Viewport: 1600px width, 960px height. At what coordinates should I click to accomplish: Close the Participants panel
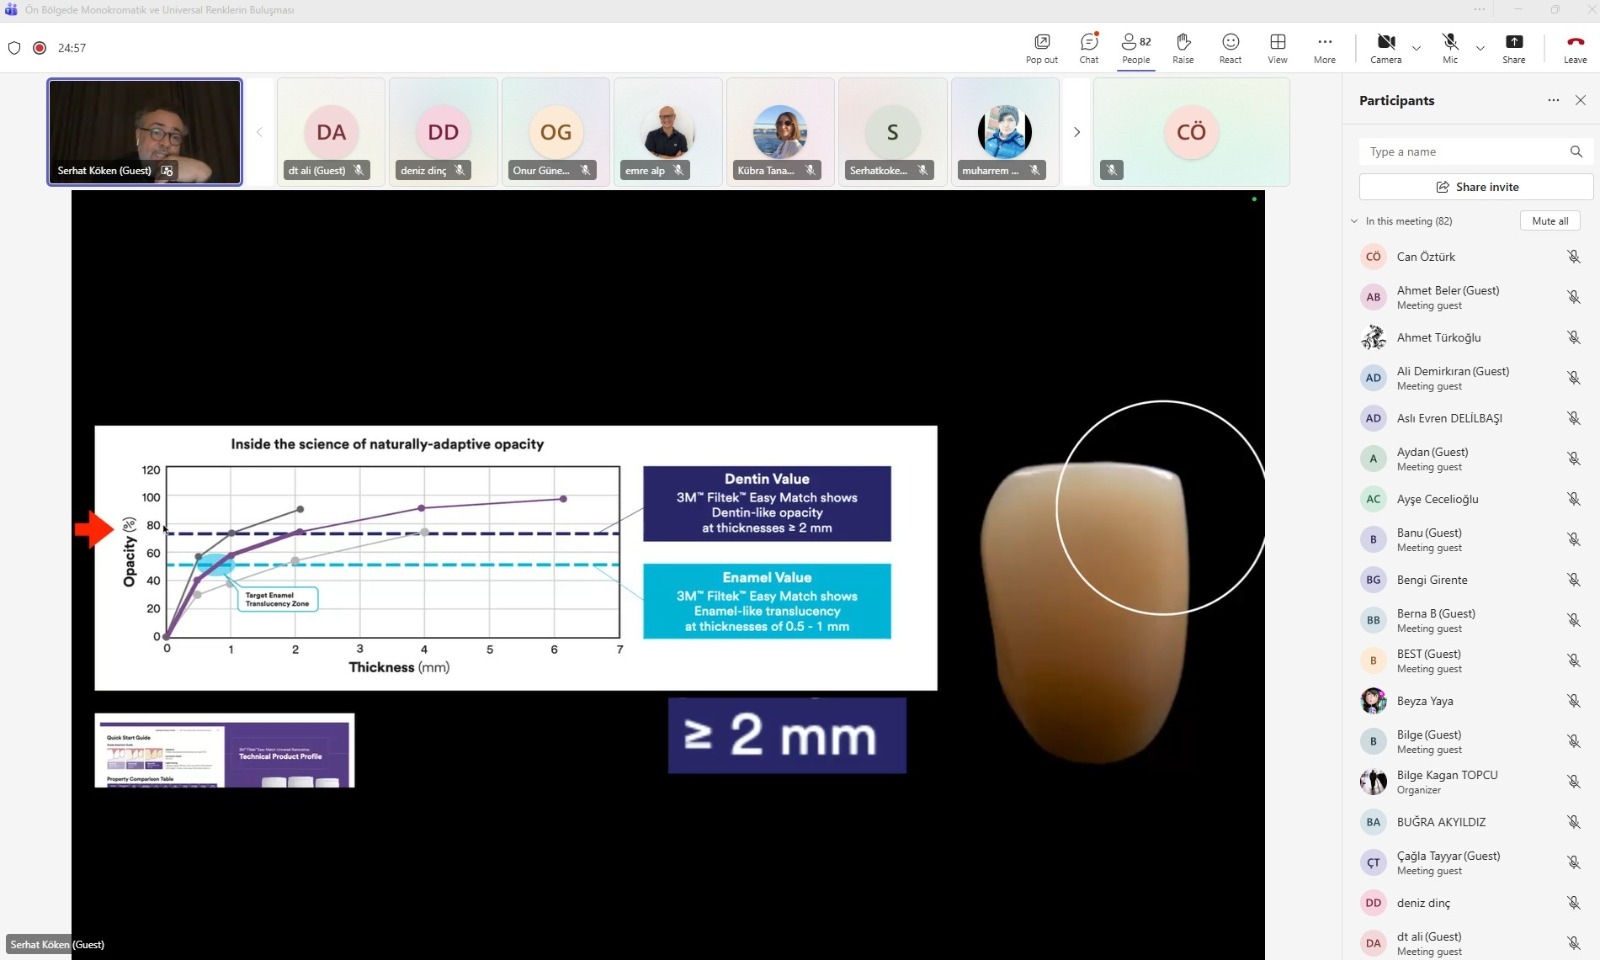tap(1580, 100)
